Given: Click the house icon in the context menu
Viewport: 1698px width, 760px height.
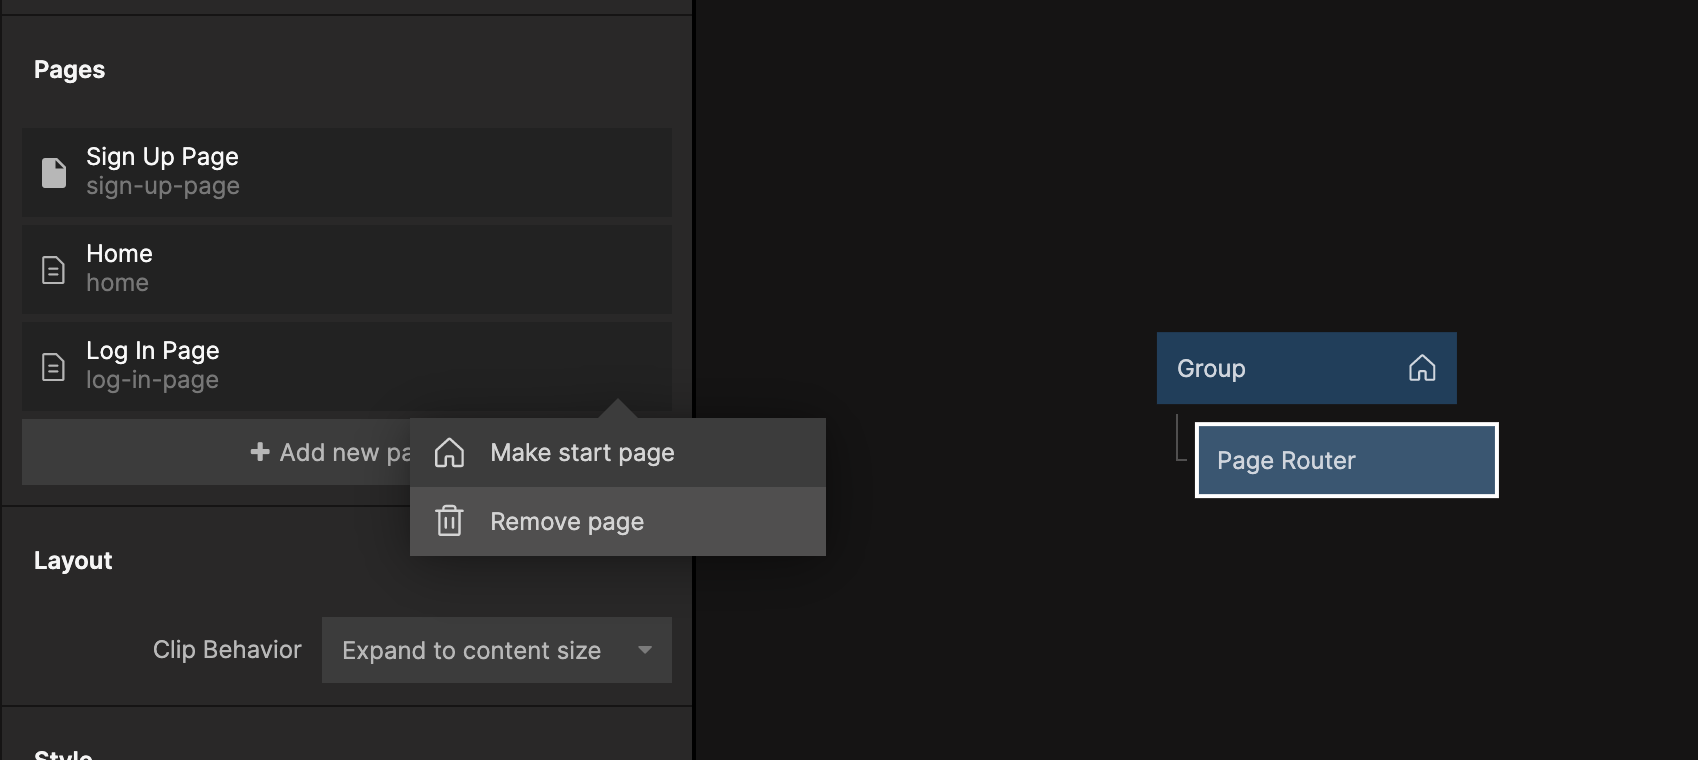Looking at the screenshot, I should click(449, 453).
